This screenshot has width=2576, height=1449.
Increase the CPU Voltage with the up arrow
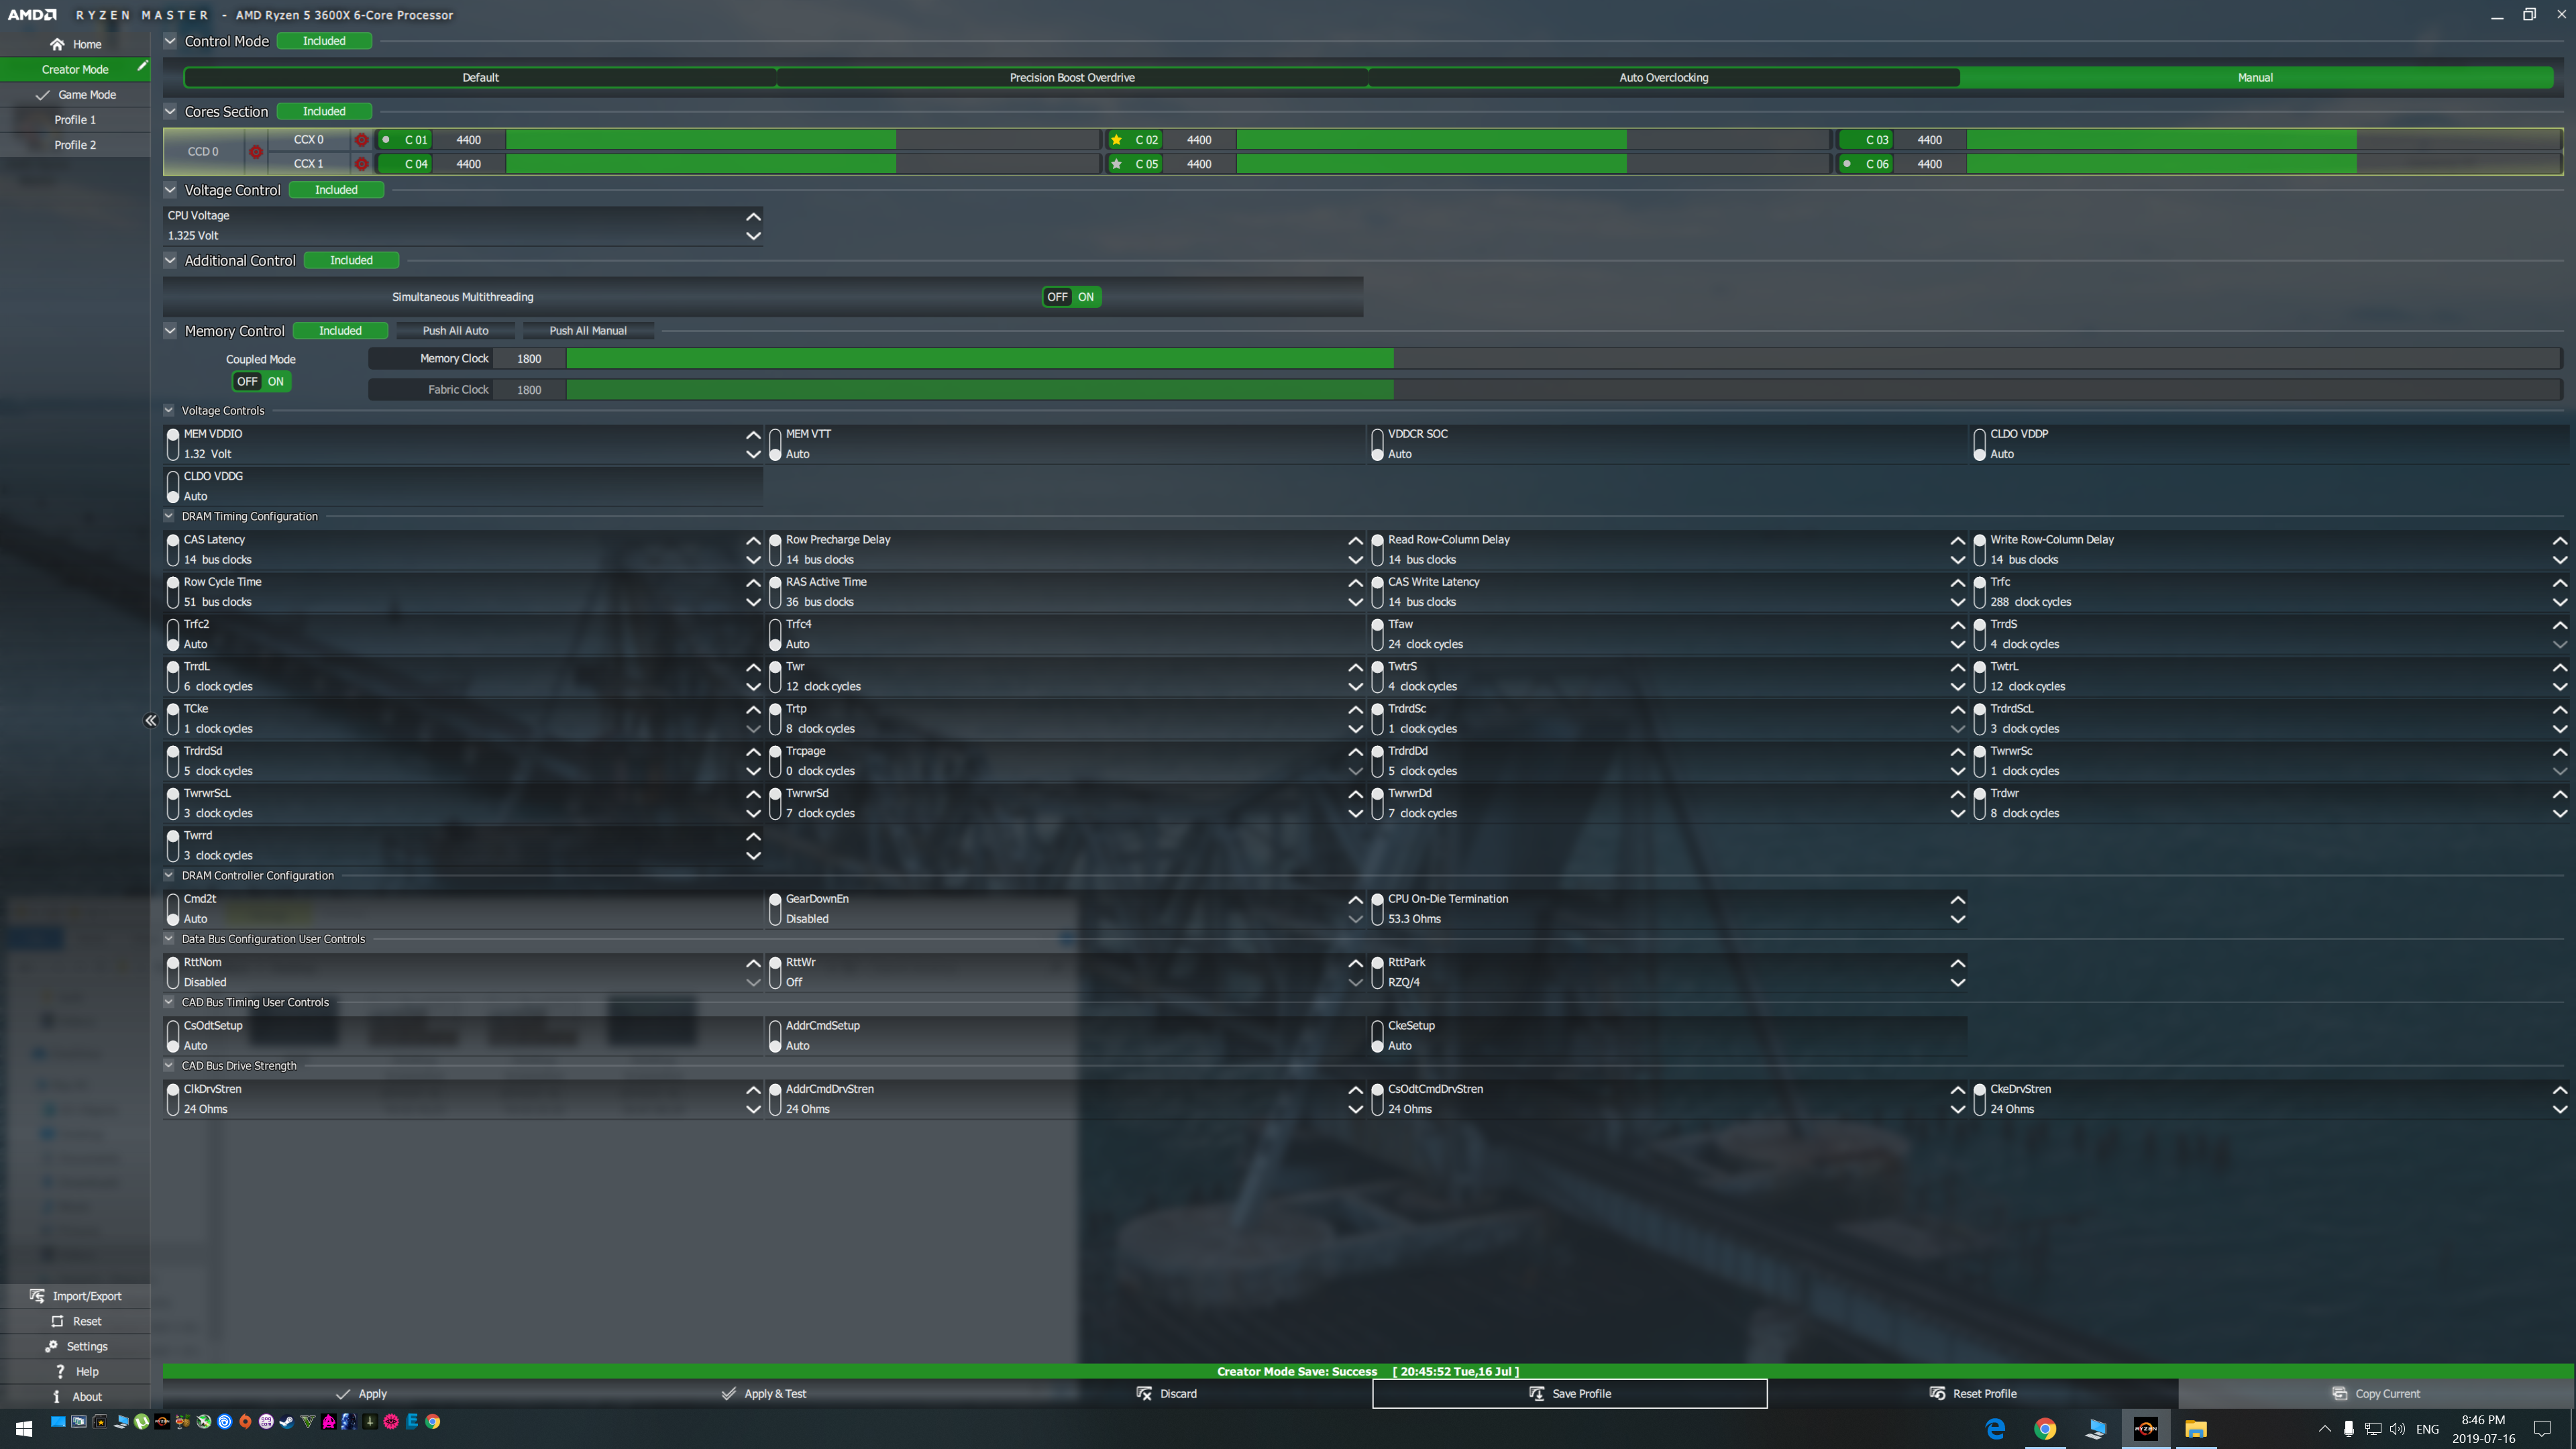point(753,216)
